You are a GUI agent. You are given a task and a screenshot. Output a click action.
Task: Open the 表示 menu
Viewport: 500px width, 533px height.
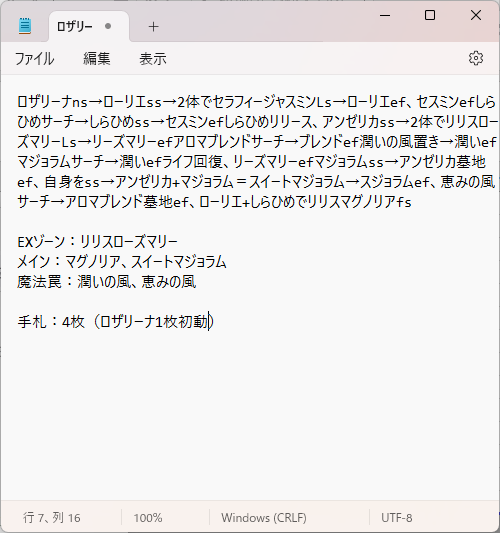153,59
